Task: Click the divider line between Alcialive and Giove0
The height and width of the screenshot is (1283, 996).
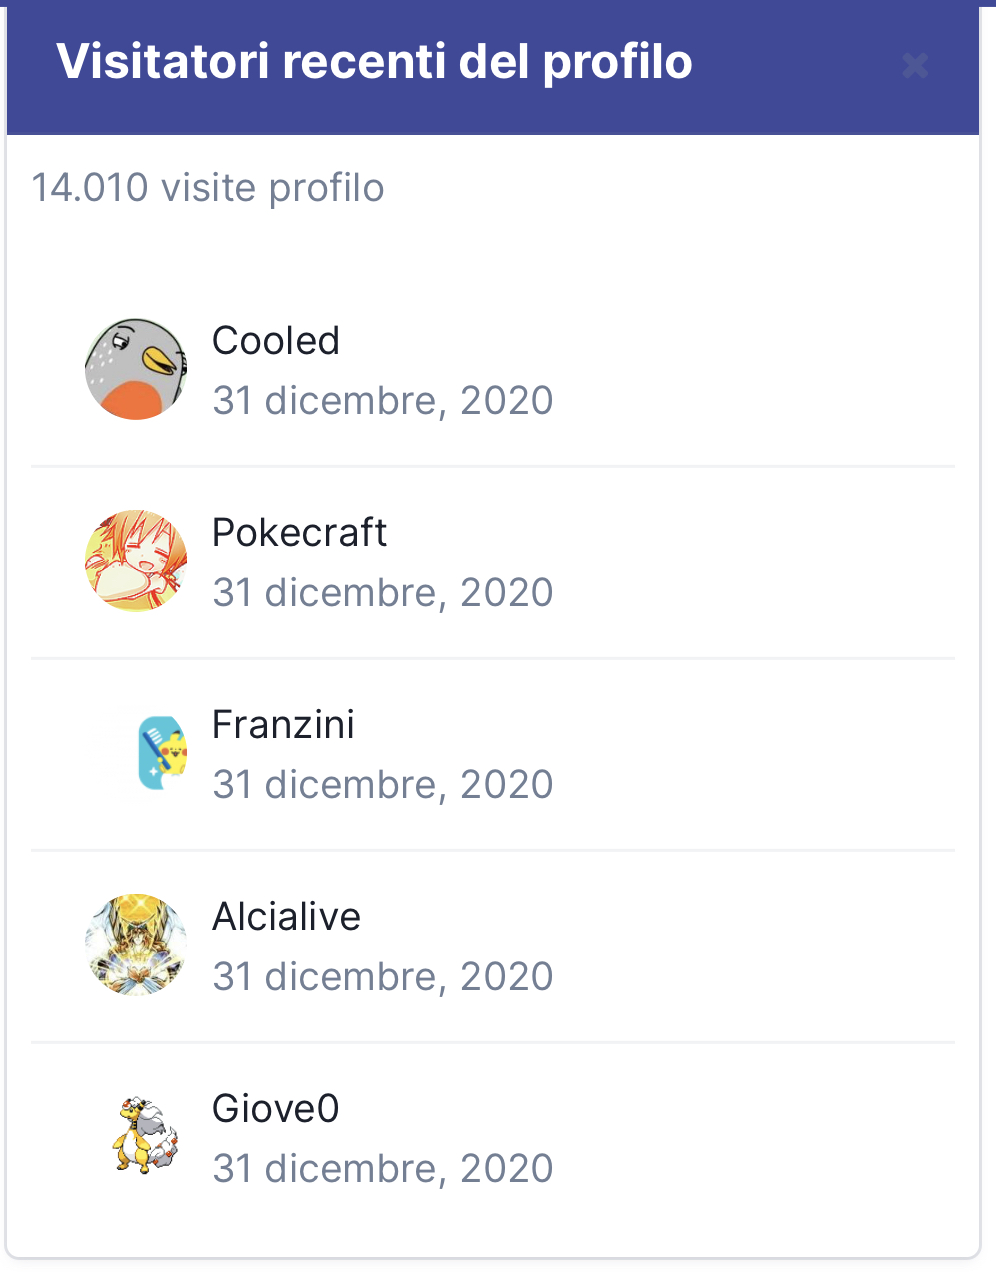Action: [493, 1042]
